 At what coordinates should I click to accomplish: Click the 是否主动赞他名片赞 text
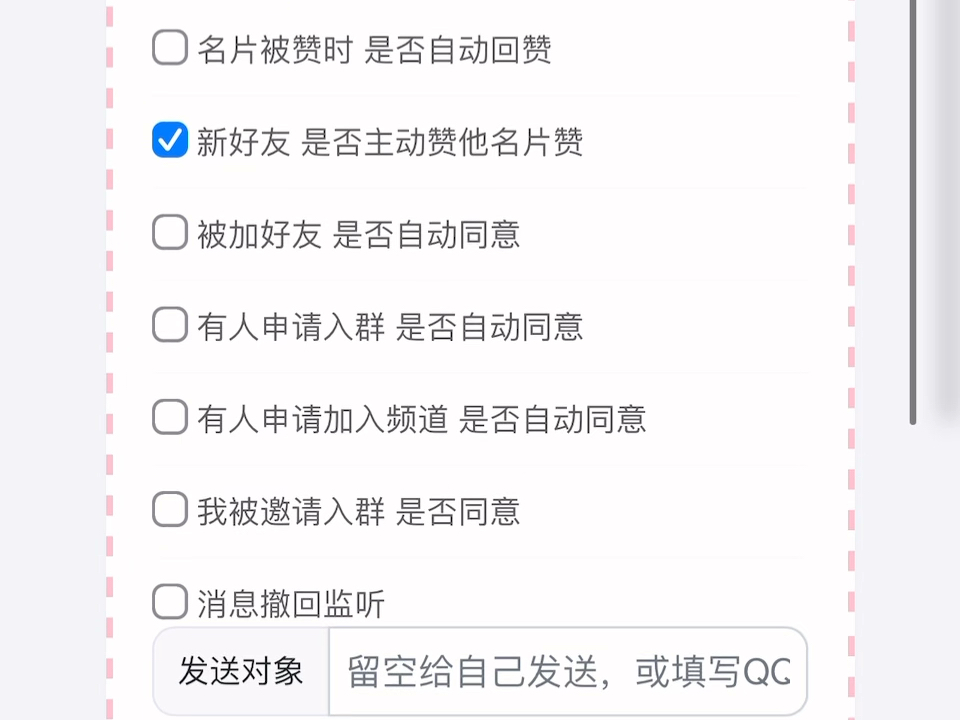click(x=442, y=142)
